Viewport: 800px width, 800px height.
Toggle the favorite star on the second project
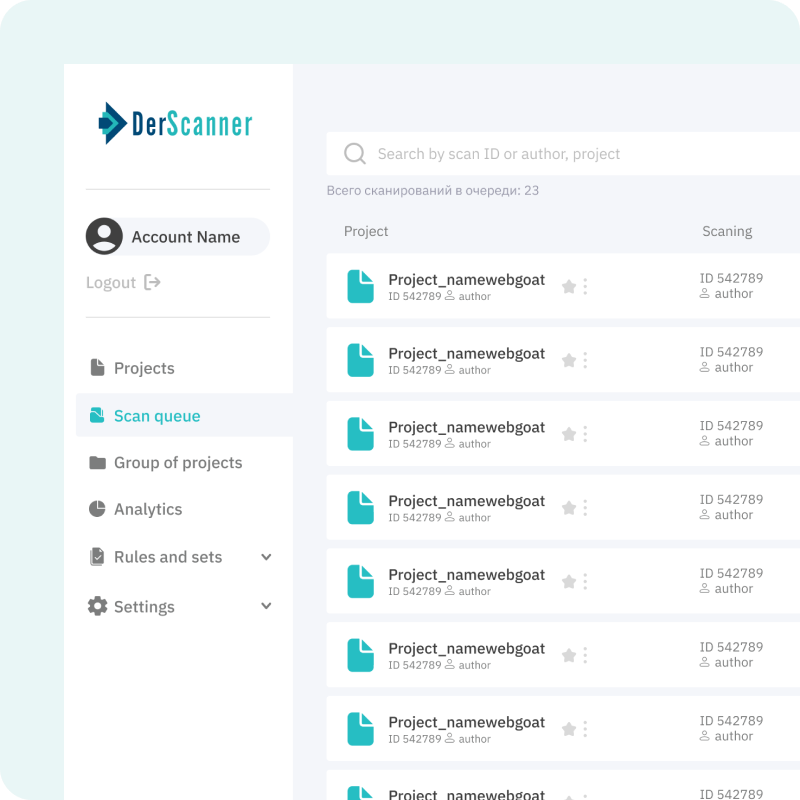[x=567, y=360]
